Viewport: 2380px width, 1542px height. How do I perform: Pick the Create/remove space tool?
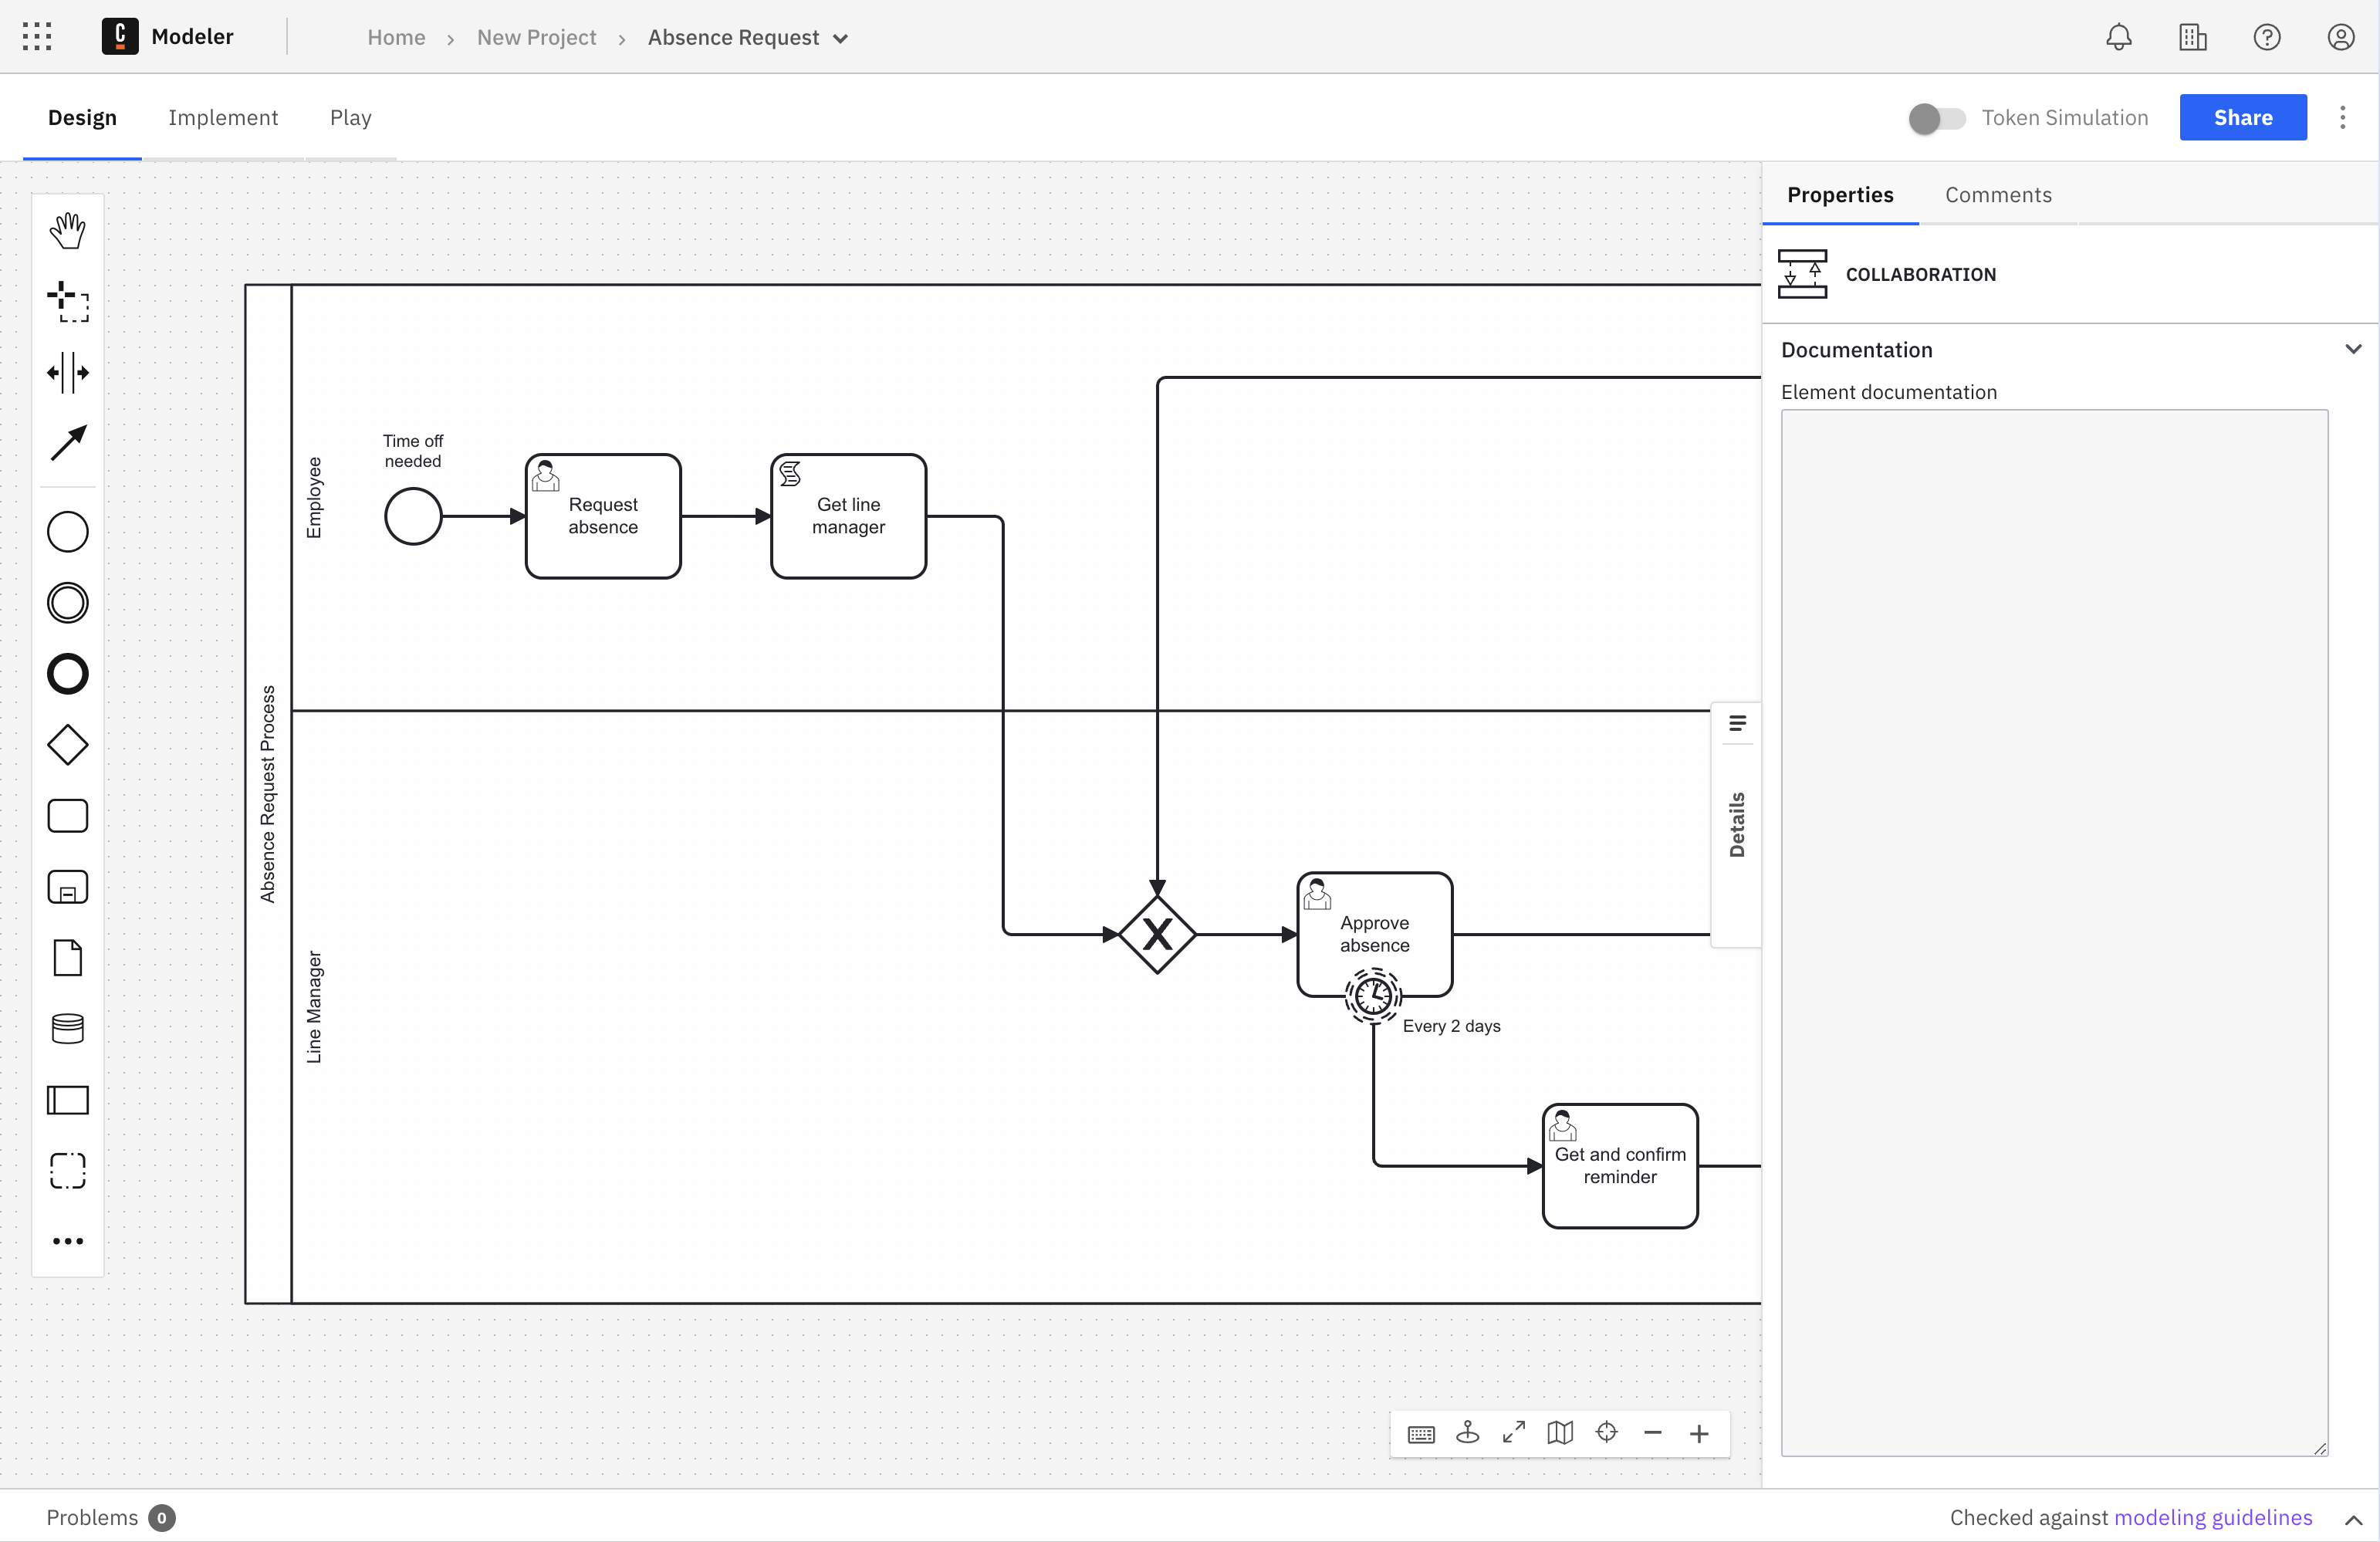coord(67,372)
